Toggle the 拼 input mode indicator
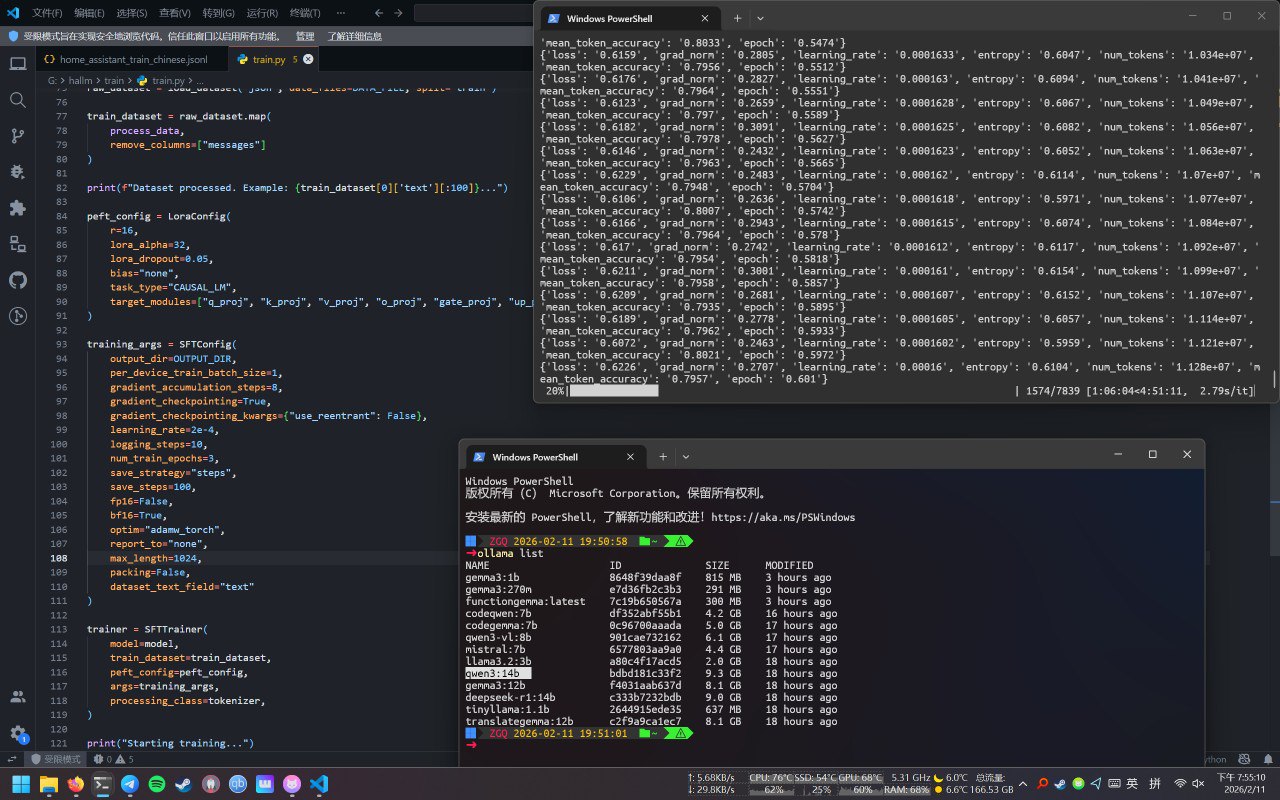 (x=1156, y=784)
